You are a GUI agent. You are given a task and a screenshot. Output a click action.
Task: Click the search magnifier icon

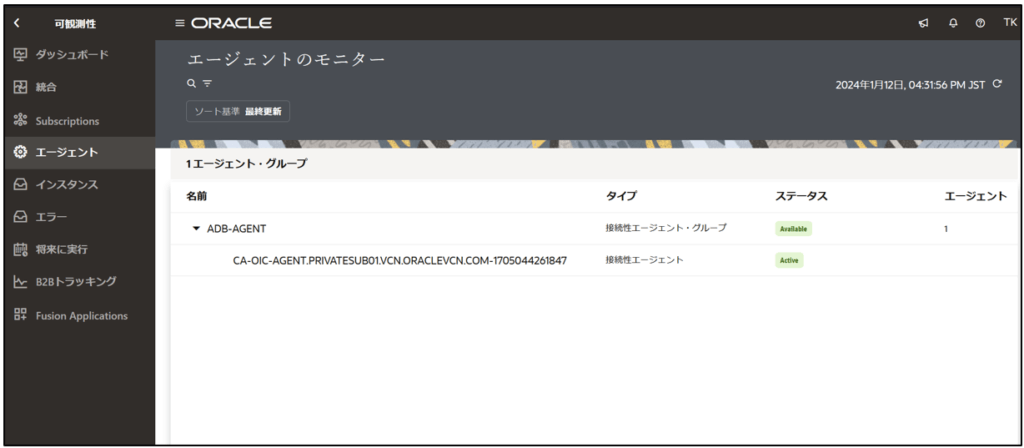click(x=191, y=84)
